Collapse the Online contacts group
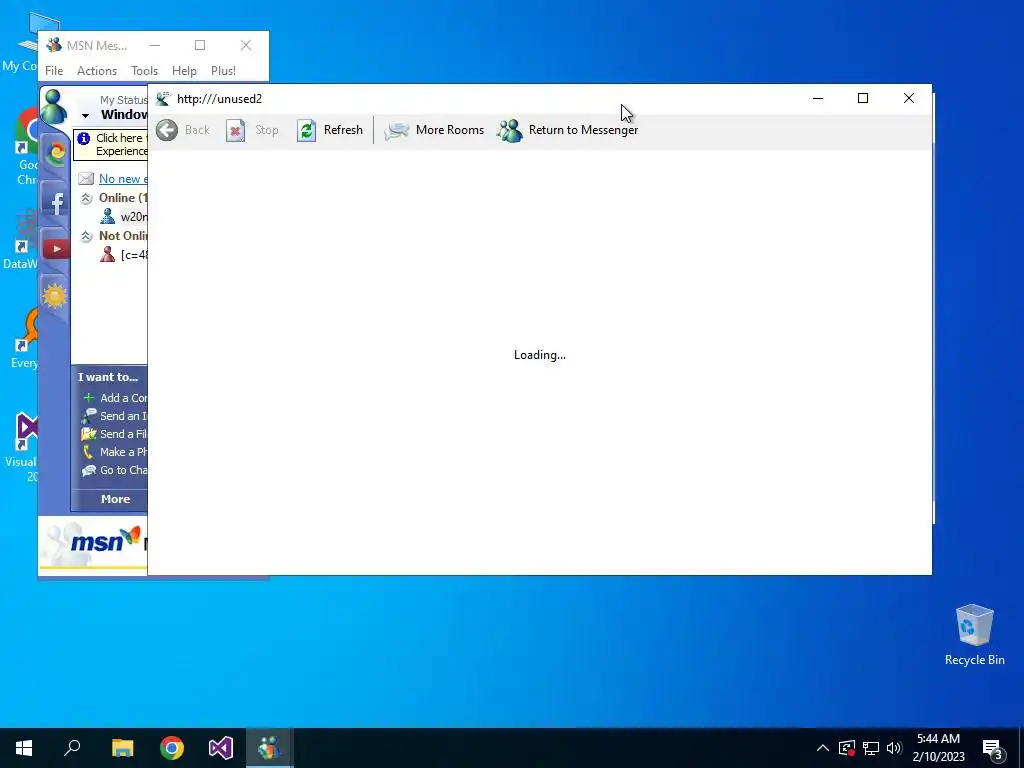Image resolution: width=1024 pixels, height=768 pixels. click(86, 198)
